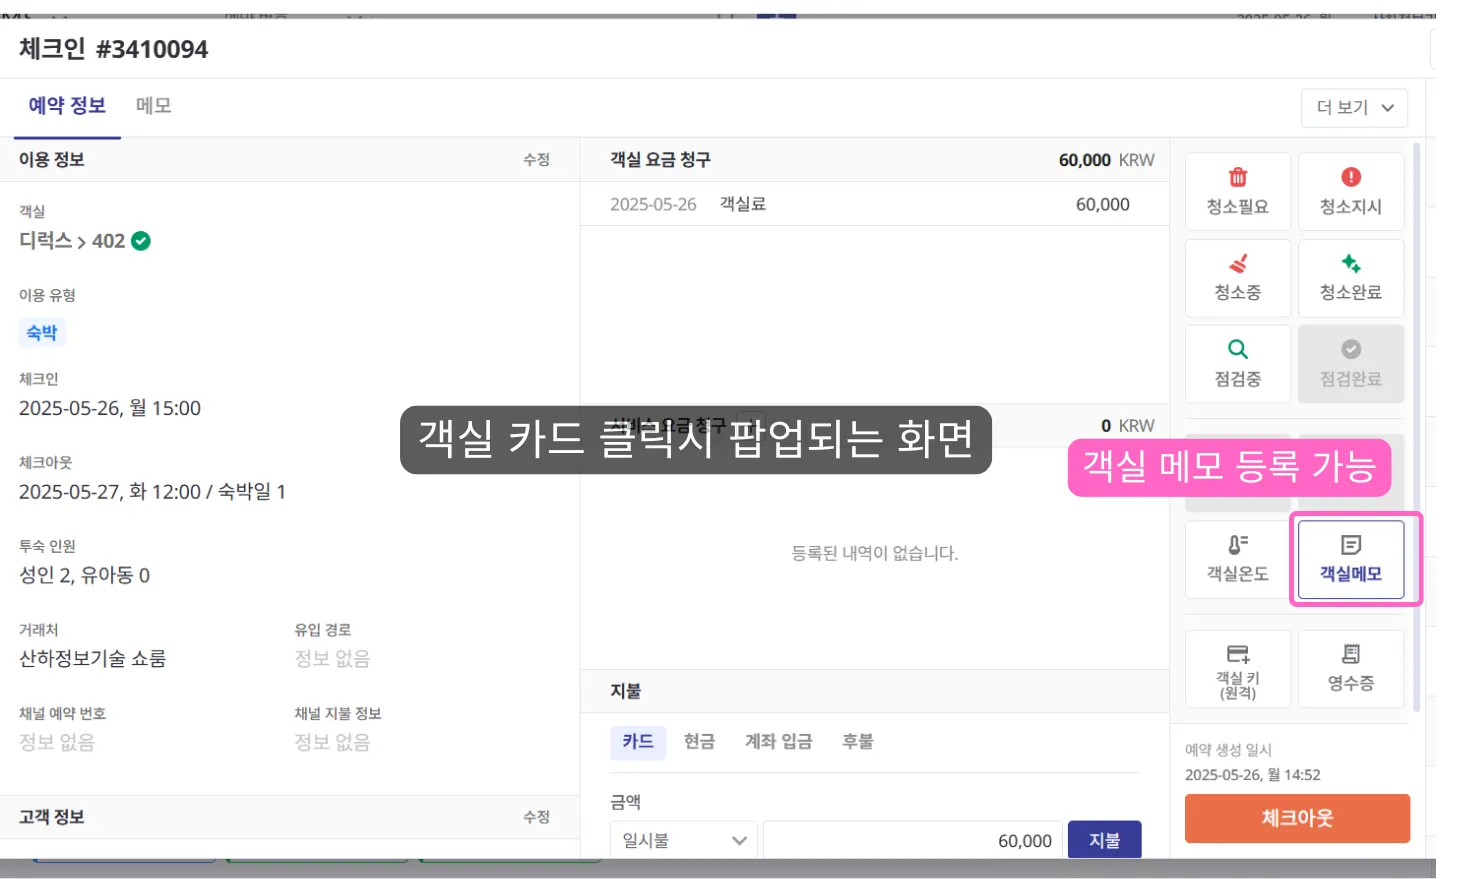This screenshot has height=879, width=1459.
Task: Open the 일시불 installment dropdown
Action: [x=684, y=841]
